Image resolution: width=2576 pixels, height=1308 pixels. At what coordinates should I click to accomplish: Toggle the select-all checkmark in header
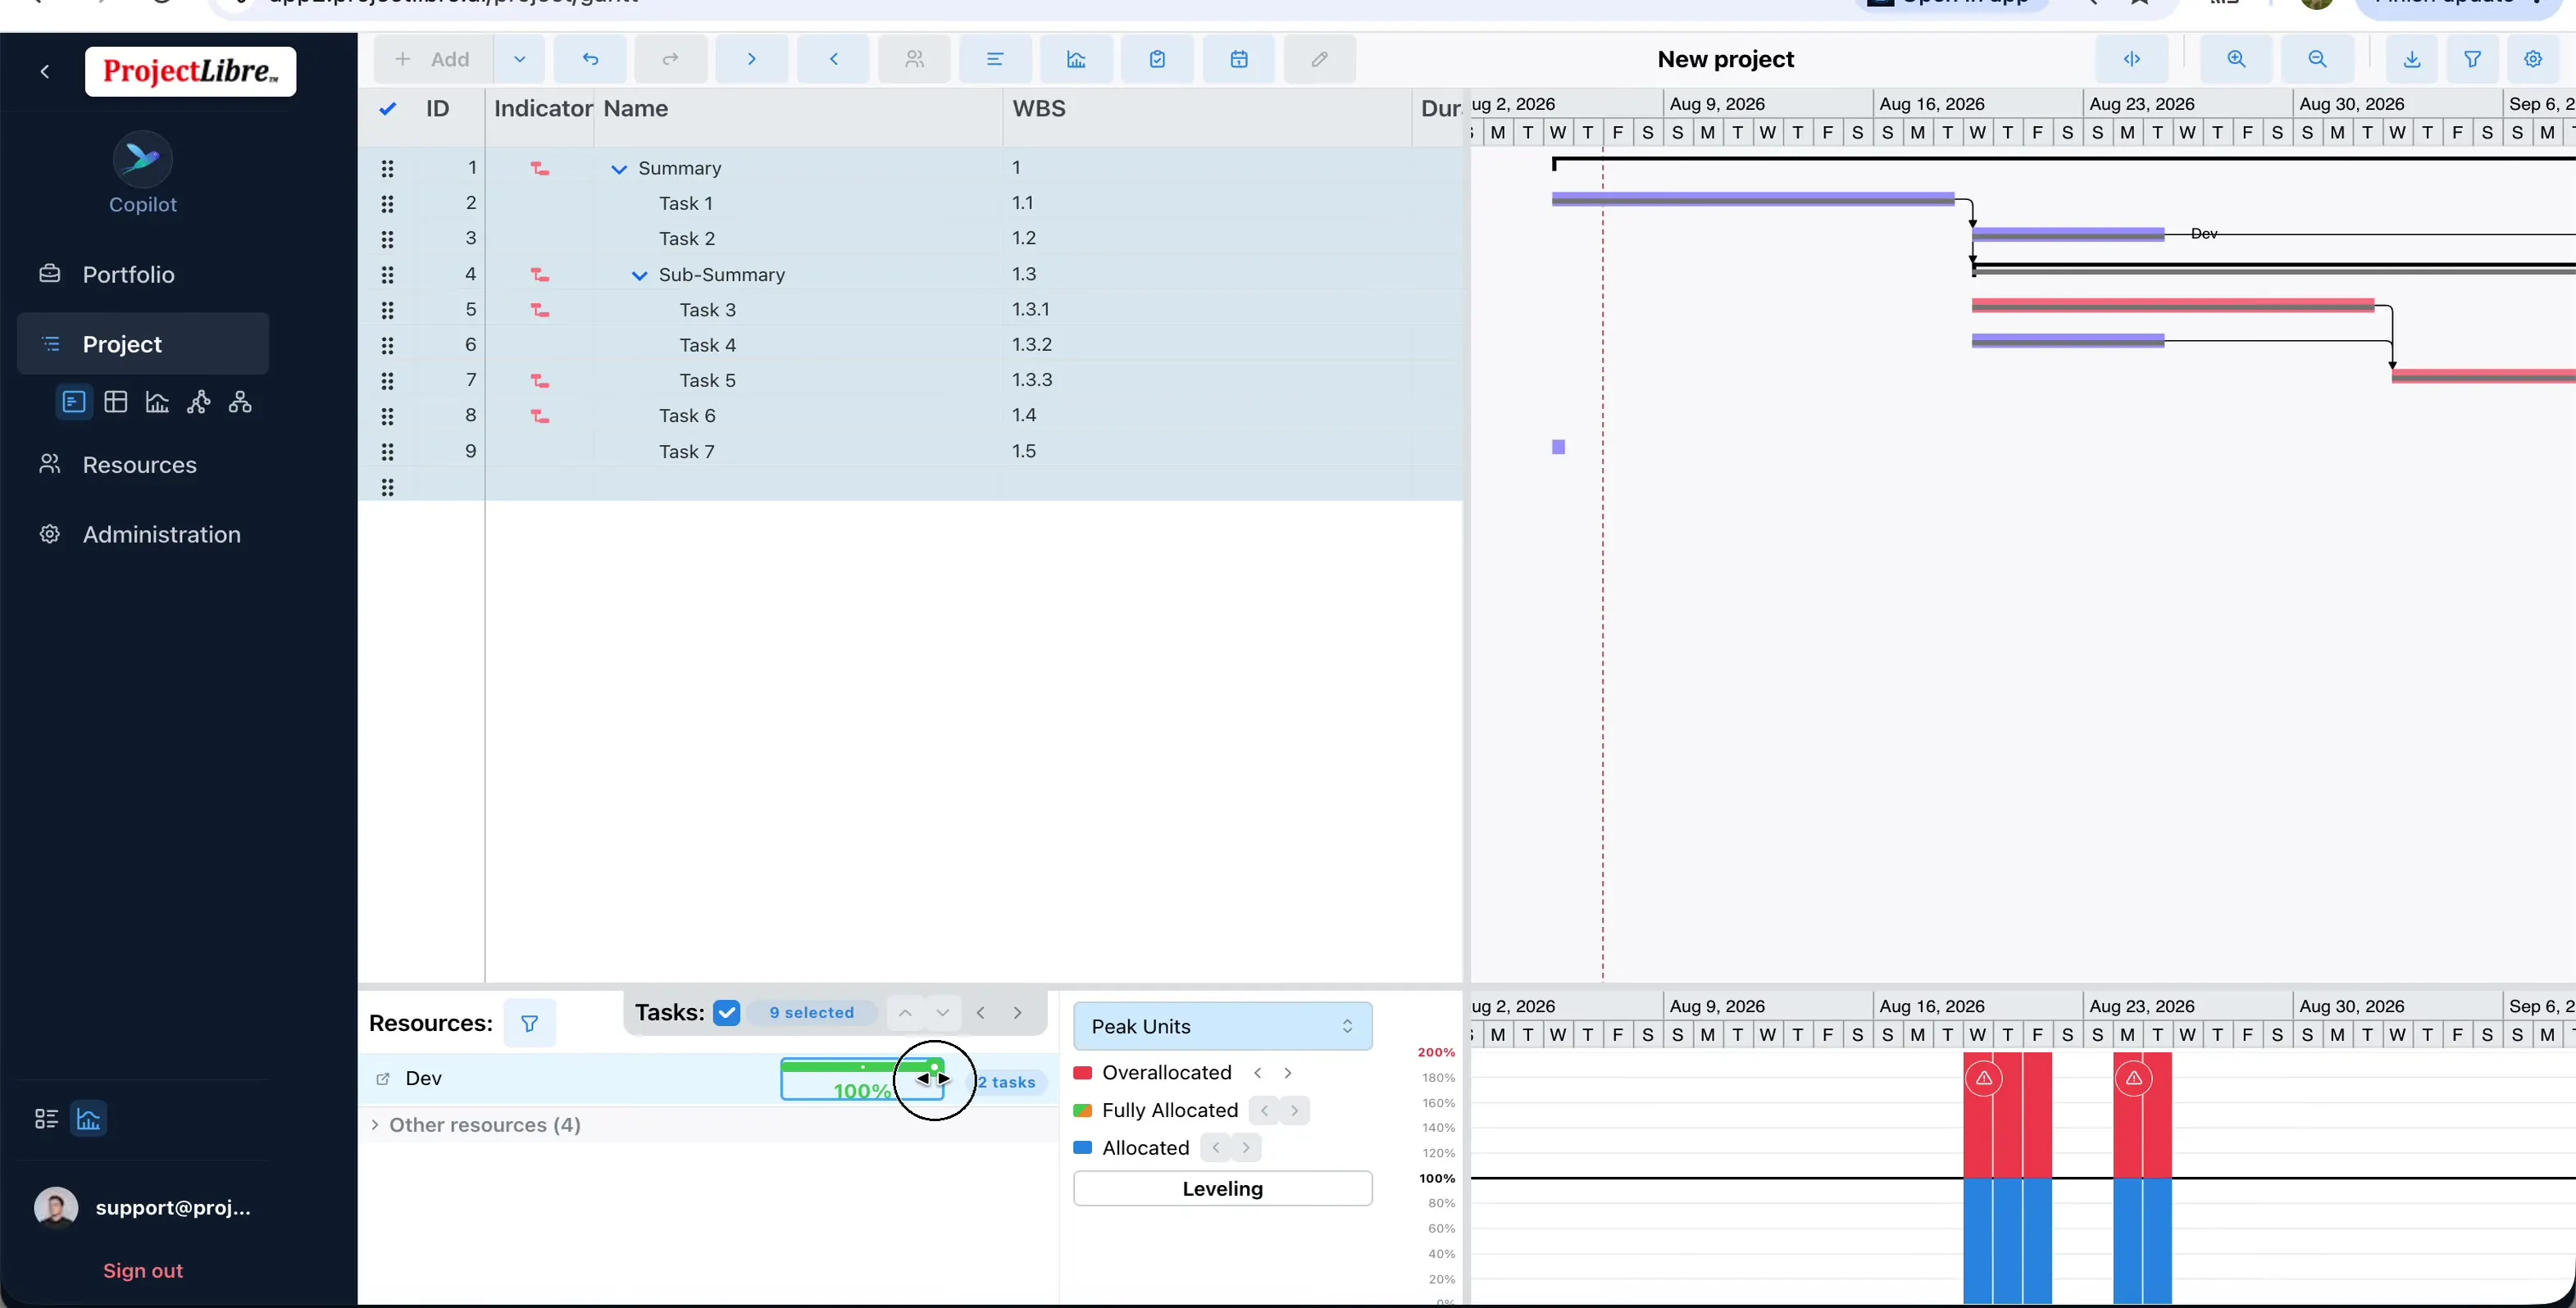coord(388,109)
